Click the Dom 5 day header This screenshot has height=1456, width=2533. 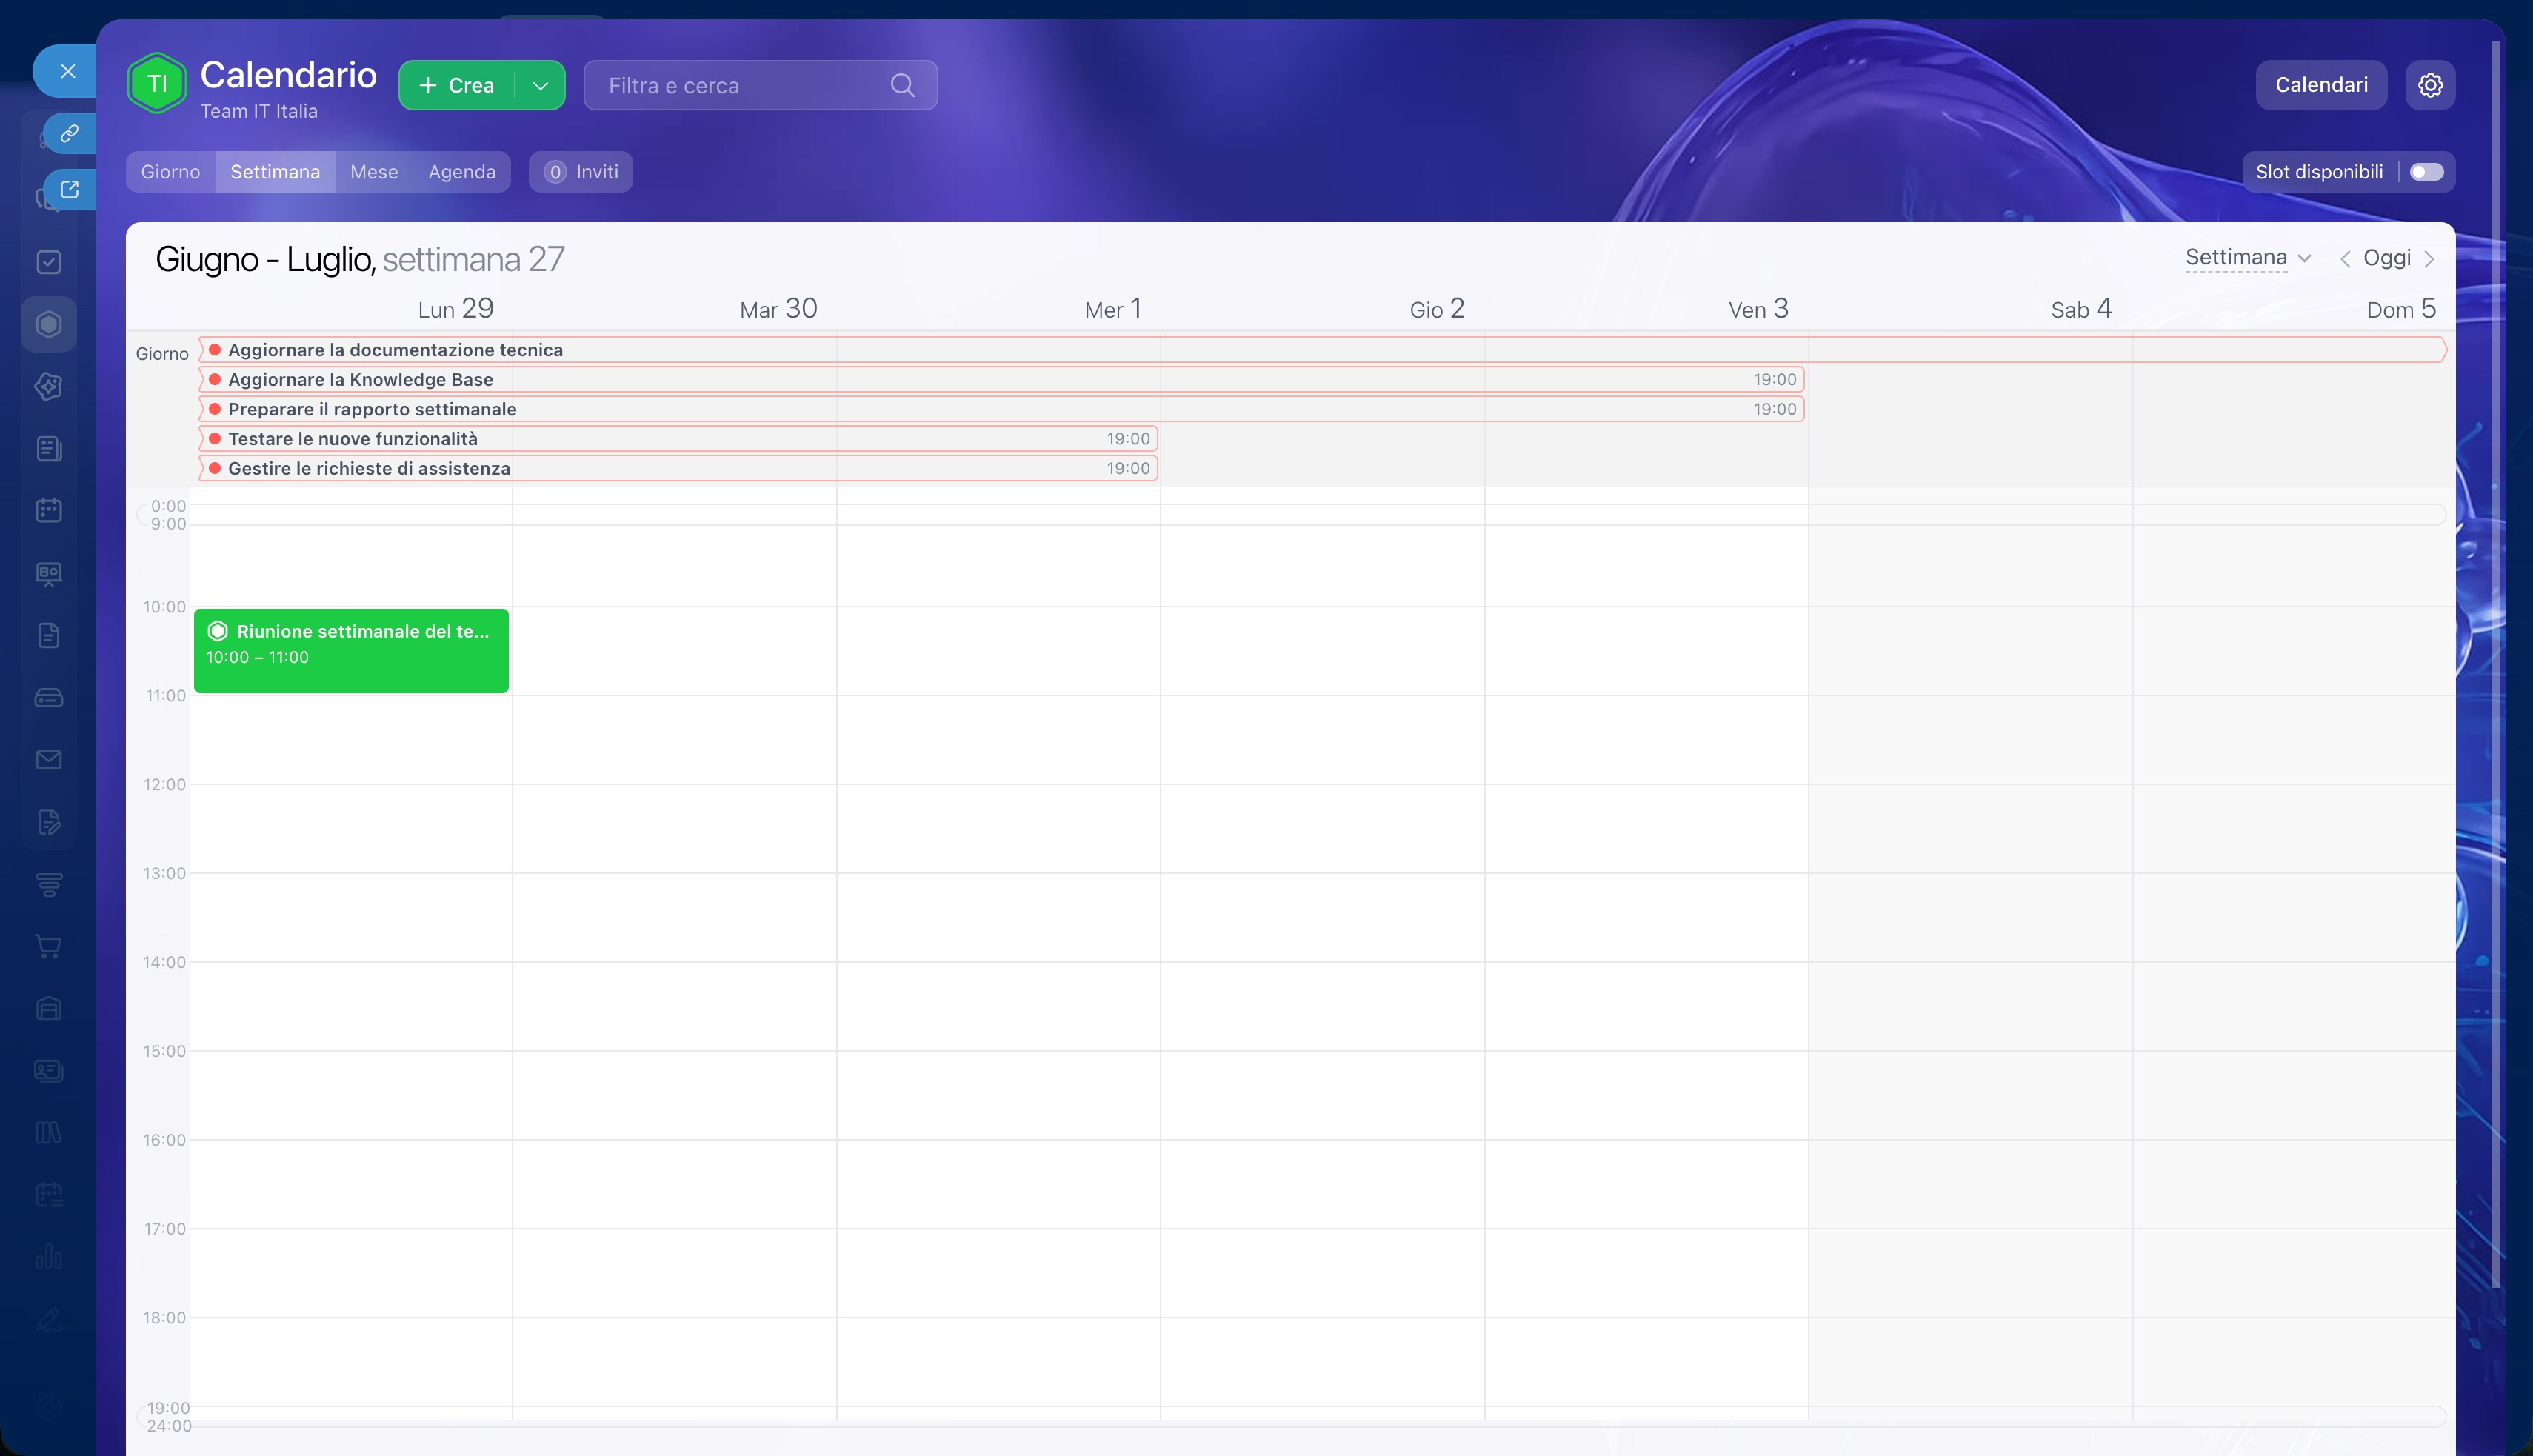coord(2401,309)
